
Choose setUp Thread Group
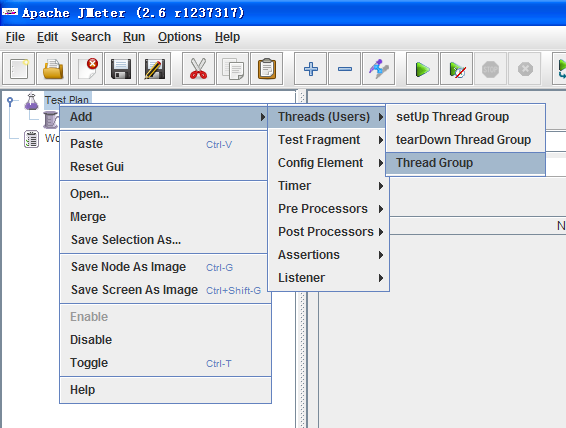465,117
